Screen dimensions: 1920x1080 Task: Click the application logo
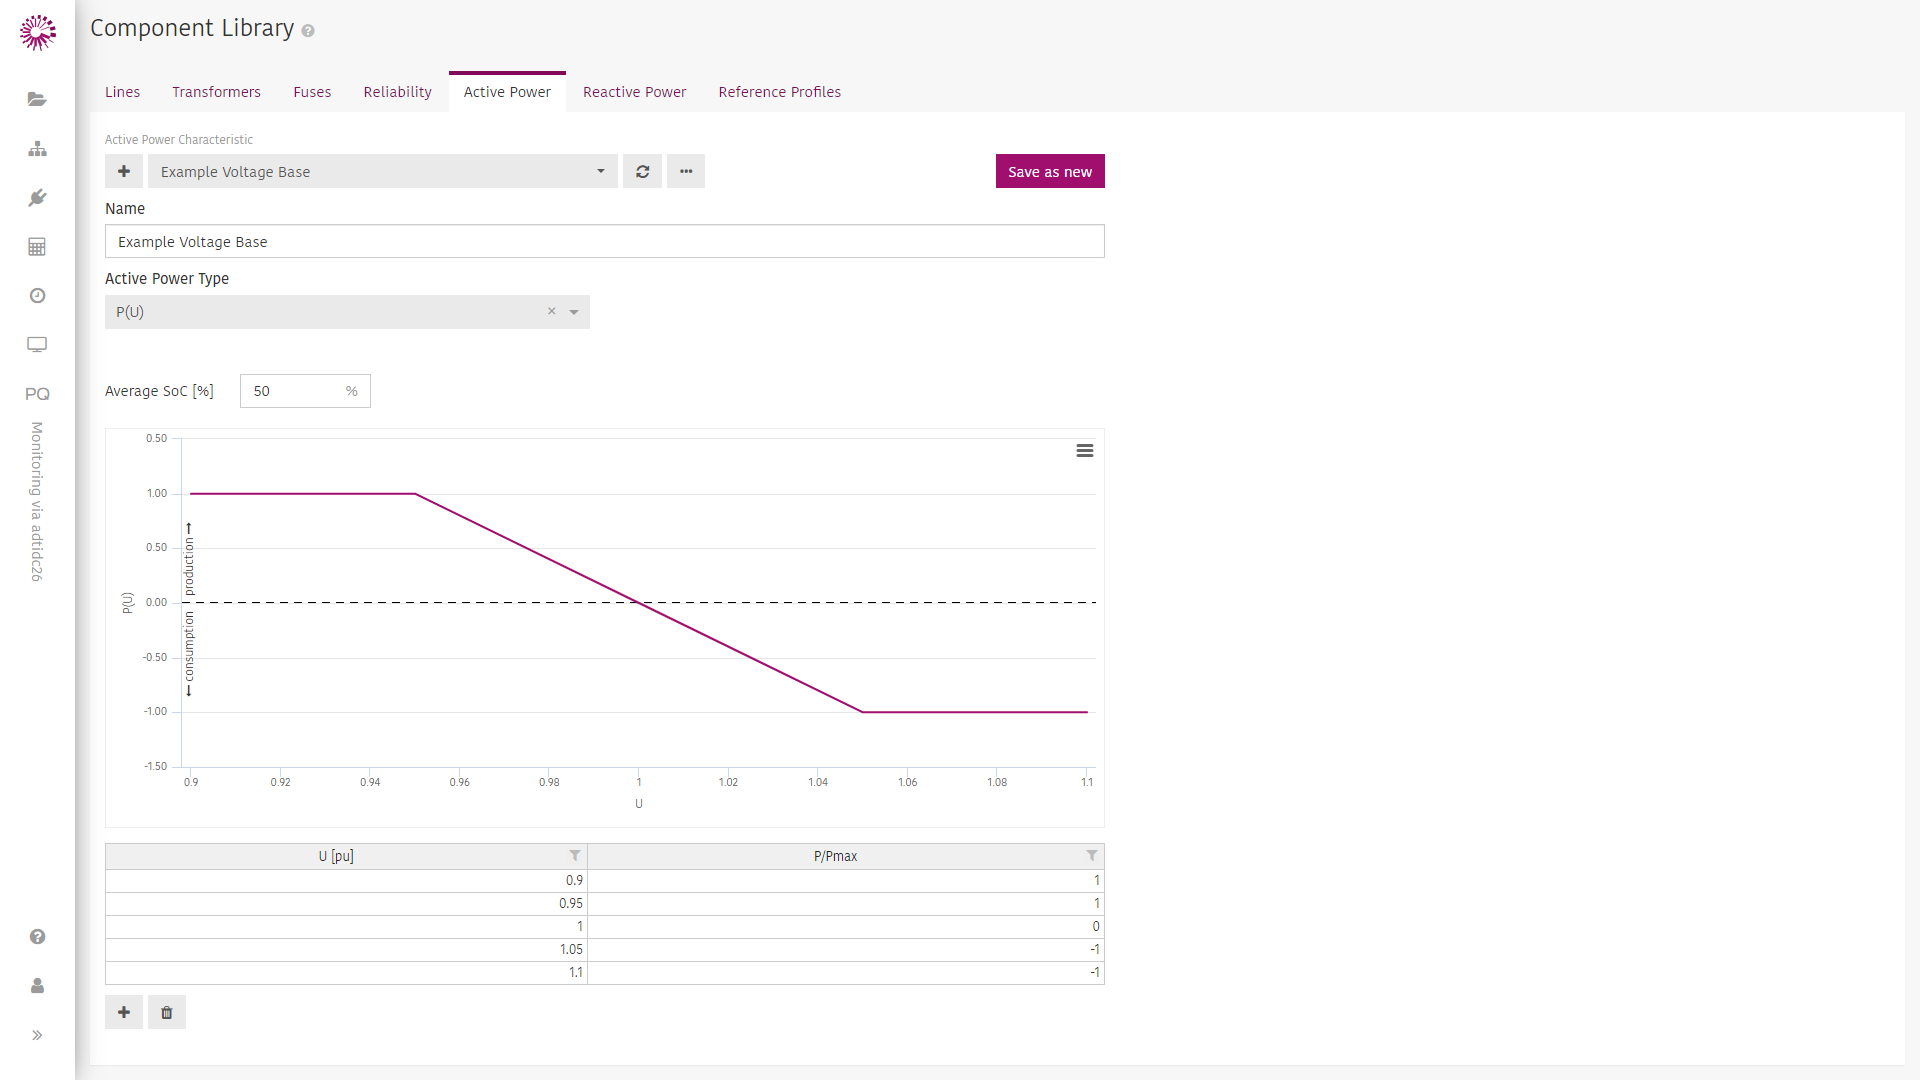click(37, 32)
